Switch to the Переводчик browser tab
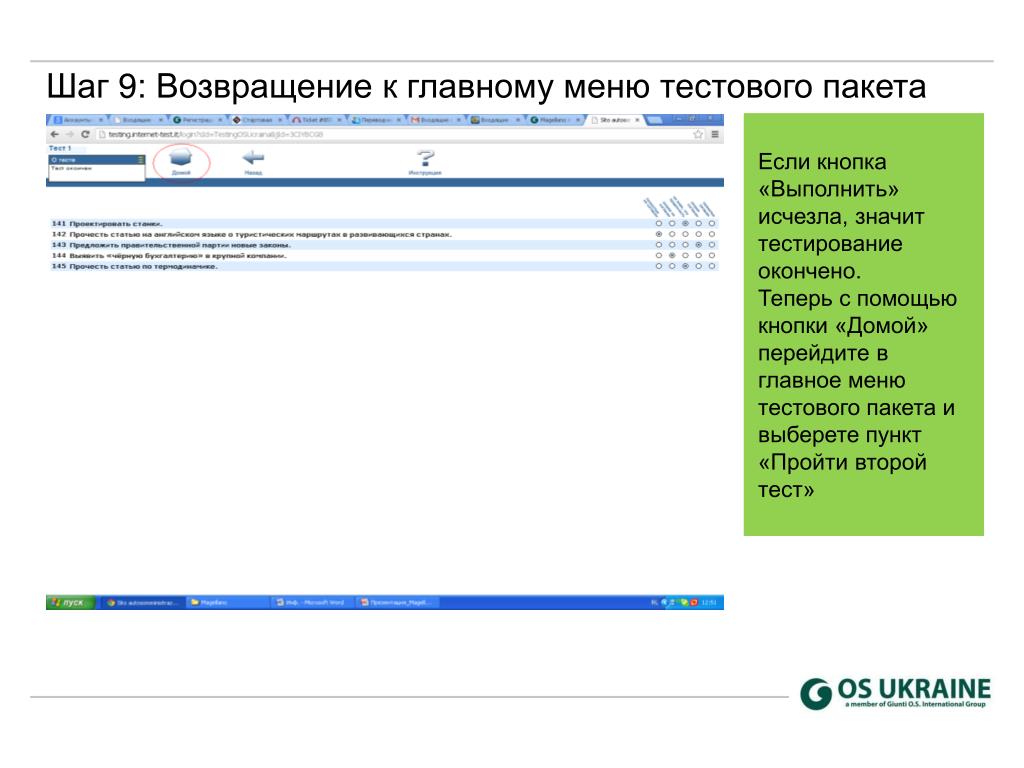This screenshot has height=768, width=1024. pyautogui.click(x=377, y=120)
